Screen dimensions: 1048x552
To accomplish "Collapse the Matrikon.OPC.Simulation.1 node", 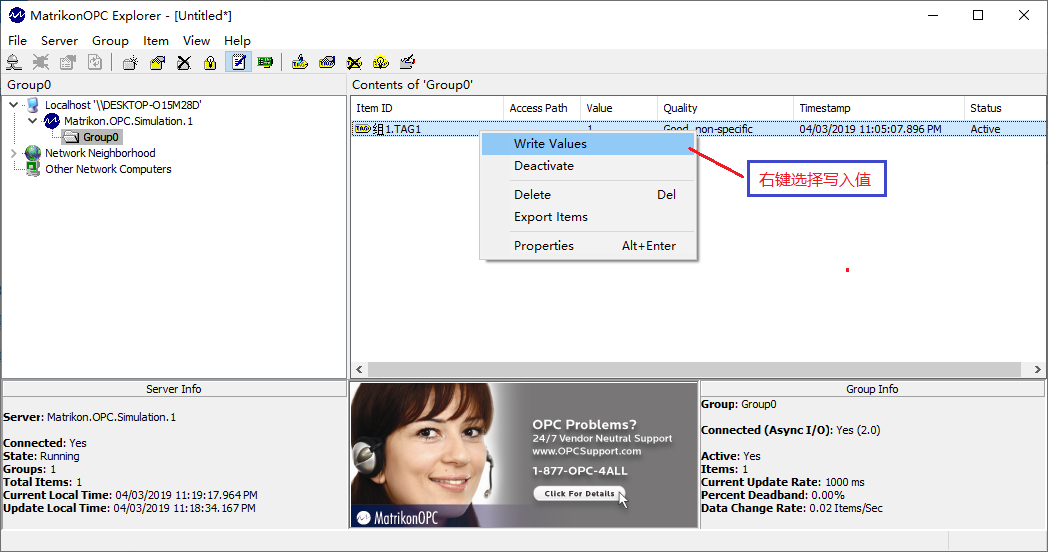I will point(32,121).
